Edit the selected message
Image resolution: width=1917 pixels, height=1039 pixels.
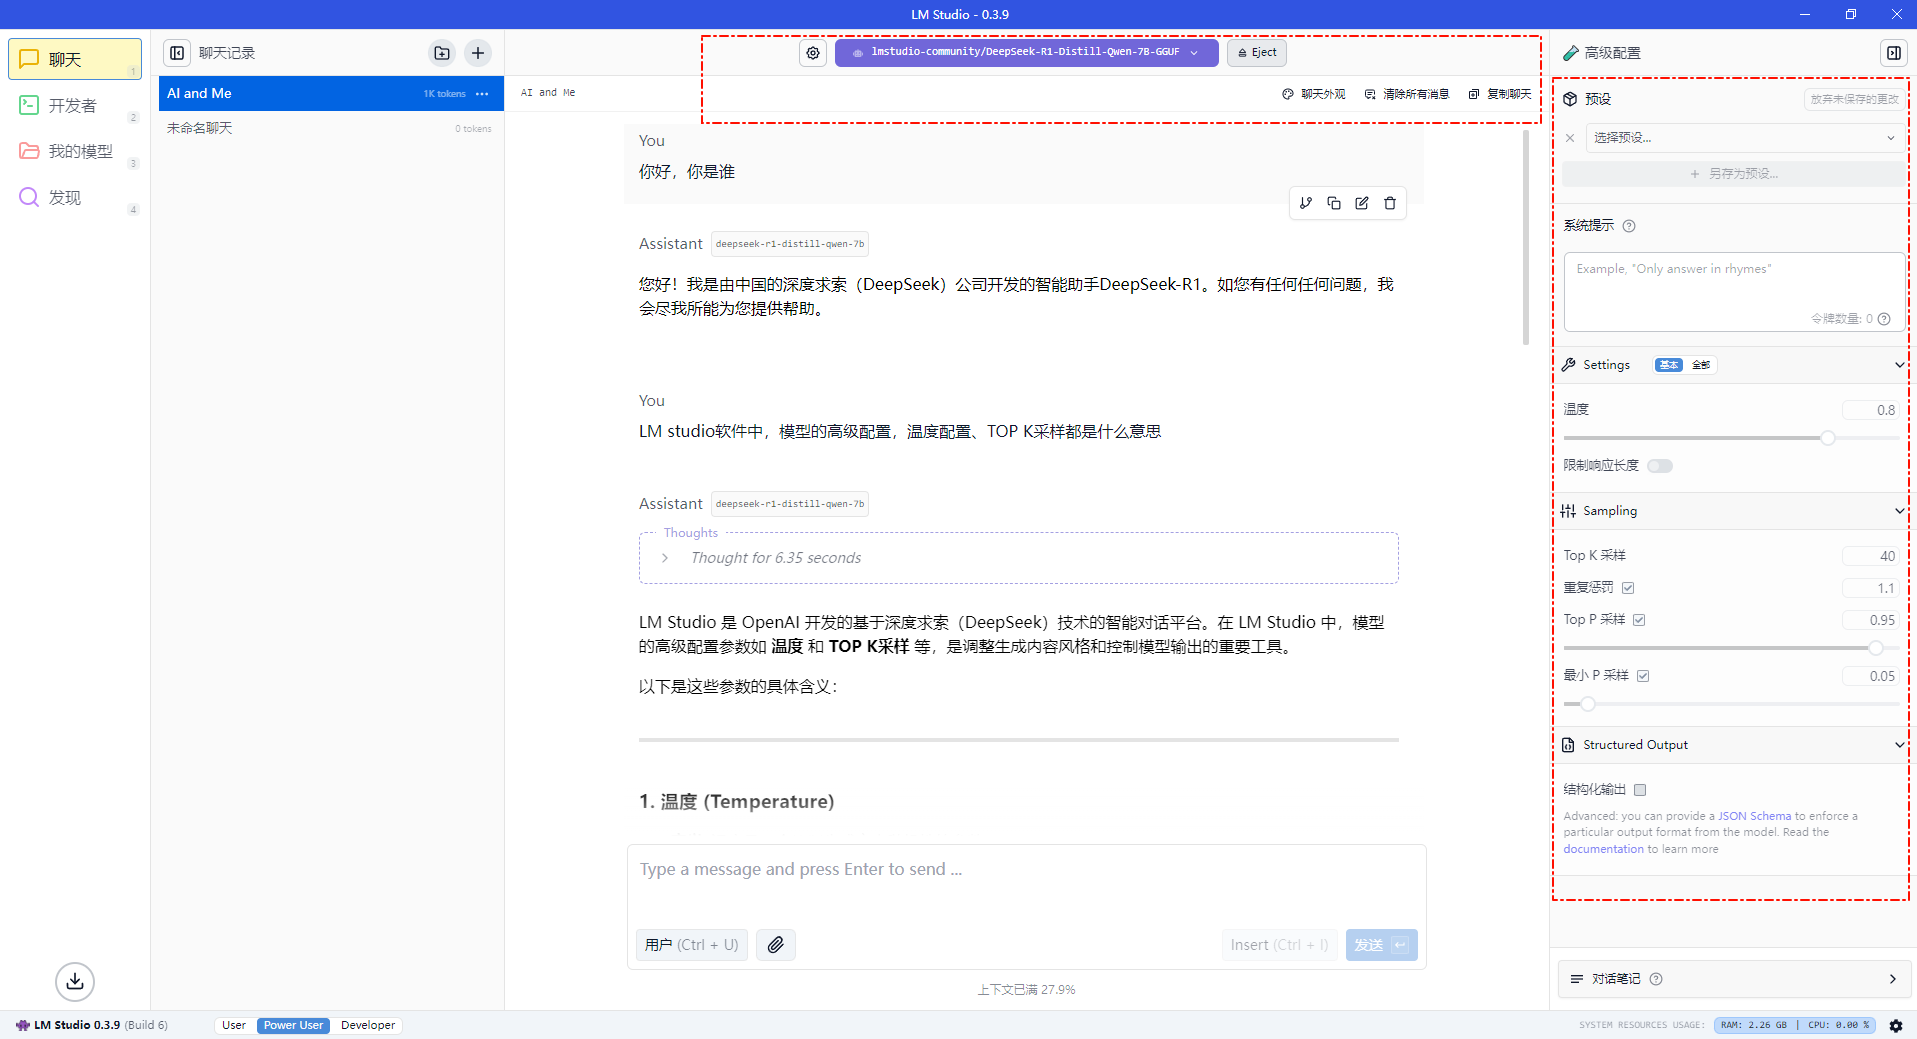1362,203
